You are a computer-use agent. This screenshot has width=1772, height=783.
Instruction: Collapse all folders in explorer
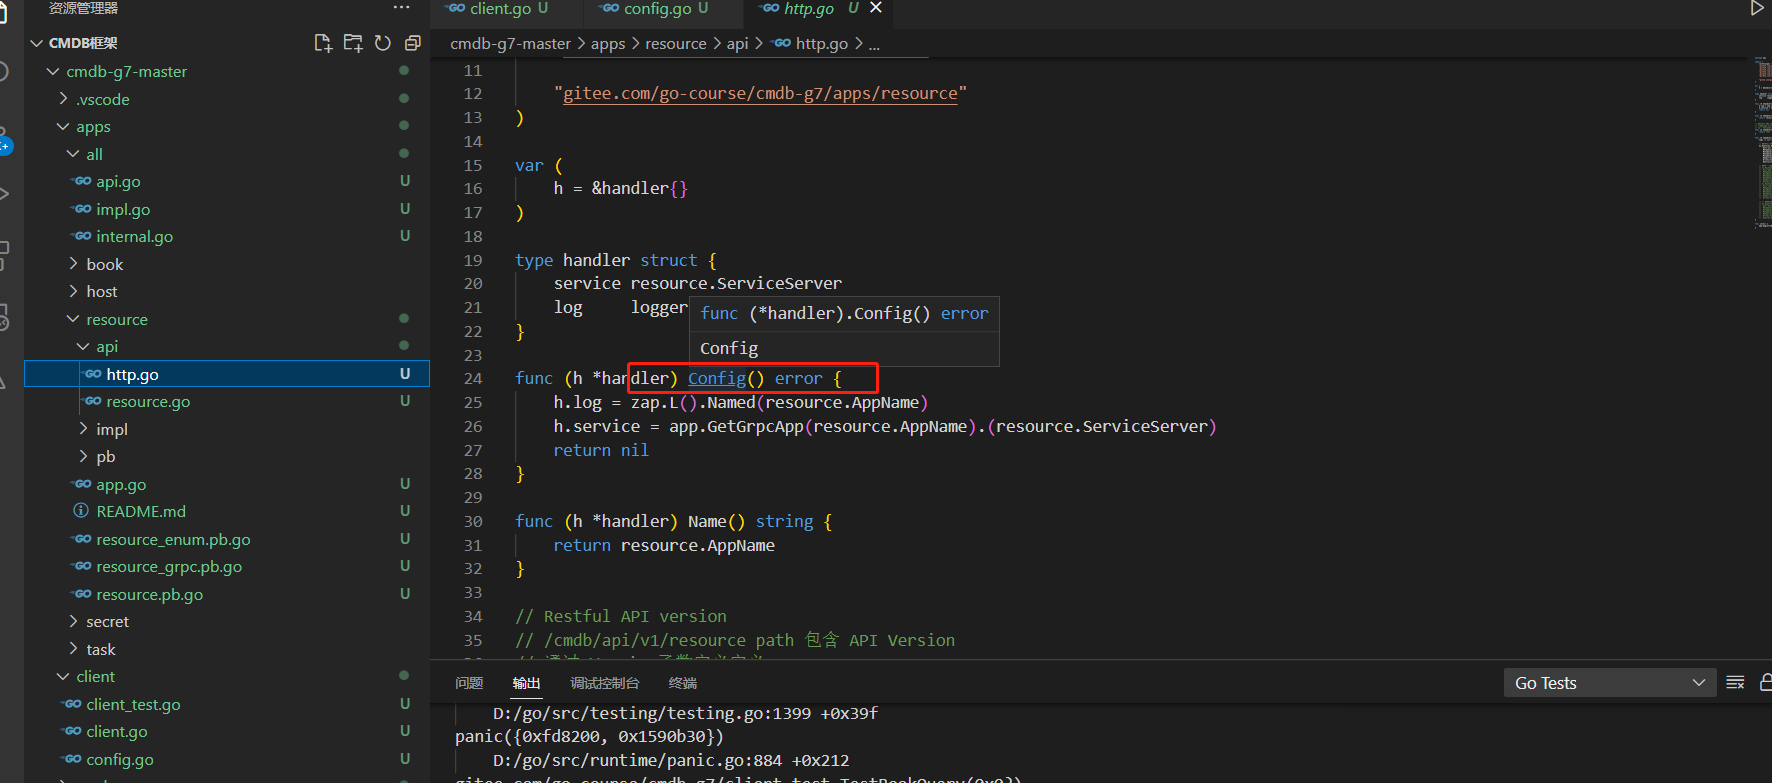coord(412,43)
